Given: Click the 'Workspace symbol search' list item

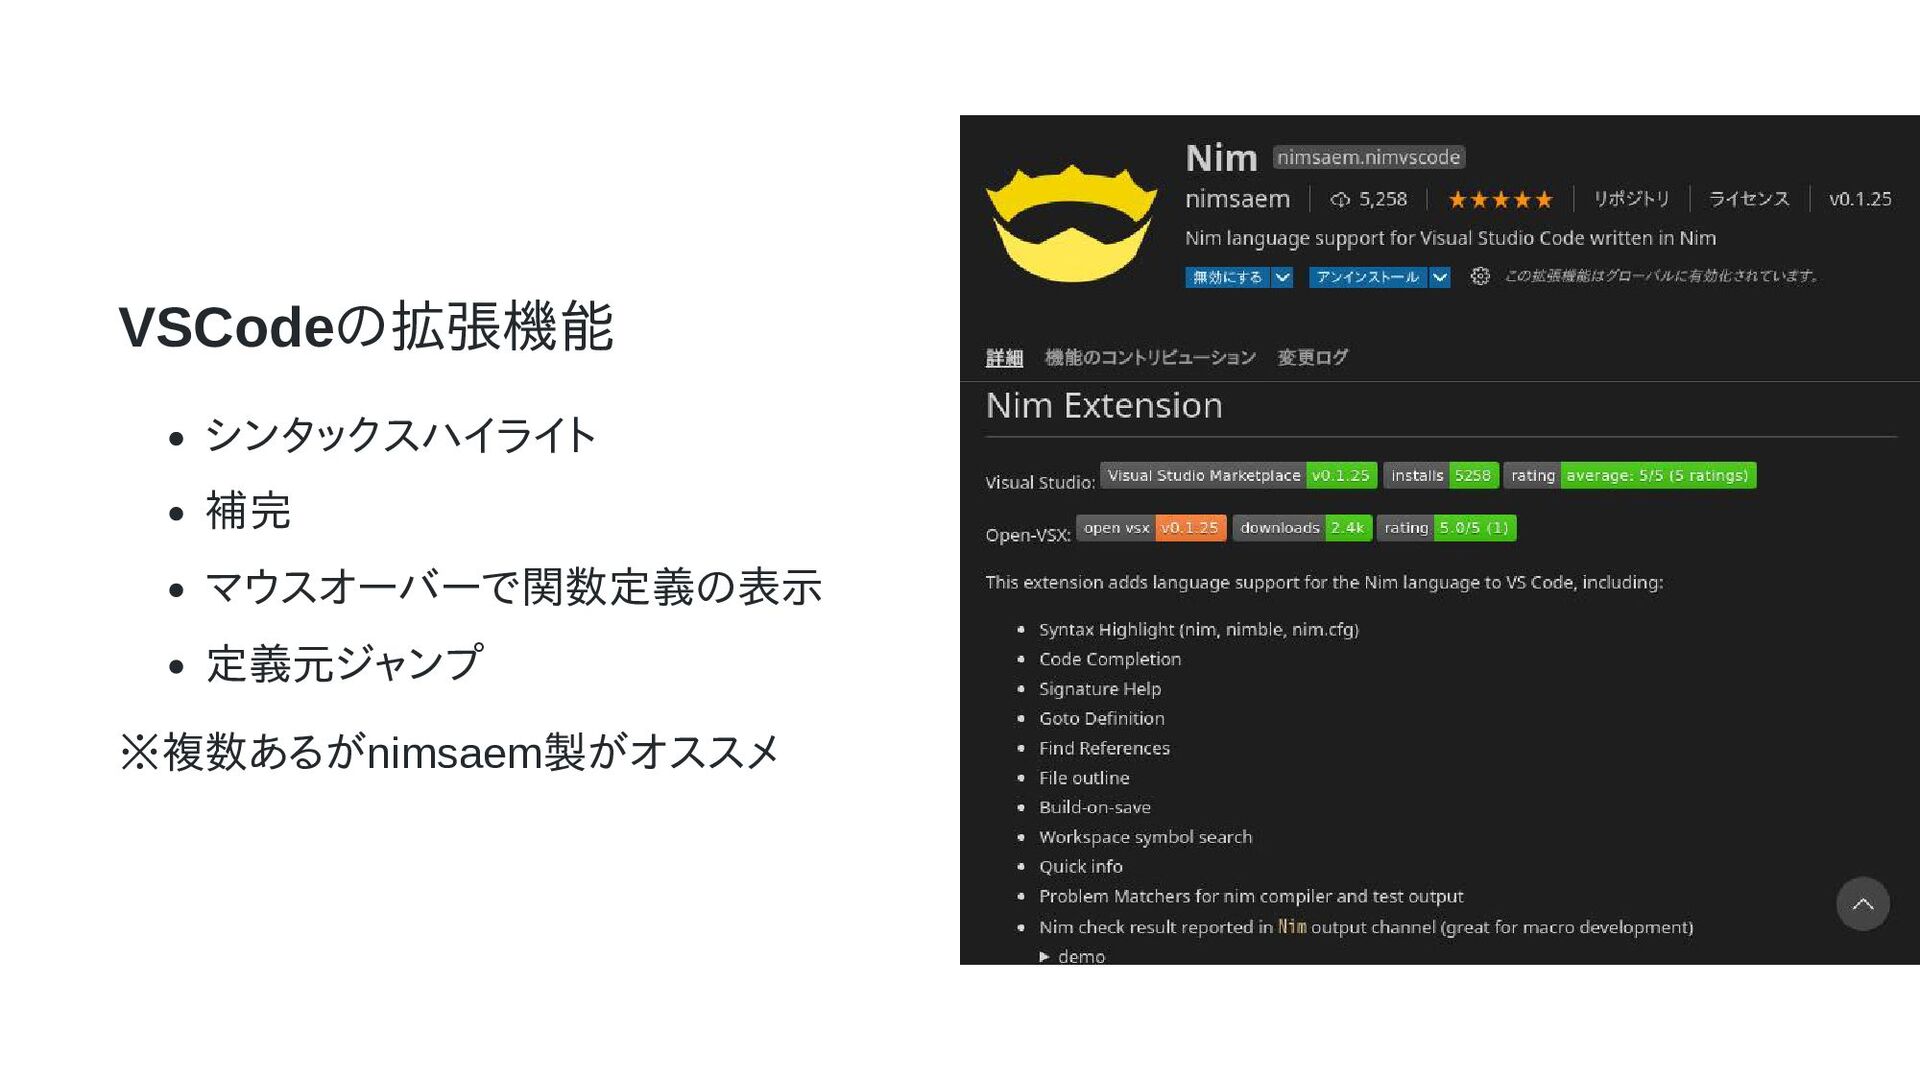Looking at the screenshot, I should coord(1145,837).
